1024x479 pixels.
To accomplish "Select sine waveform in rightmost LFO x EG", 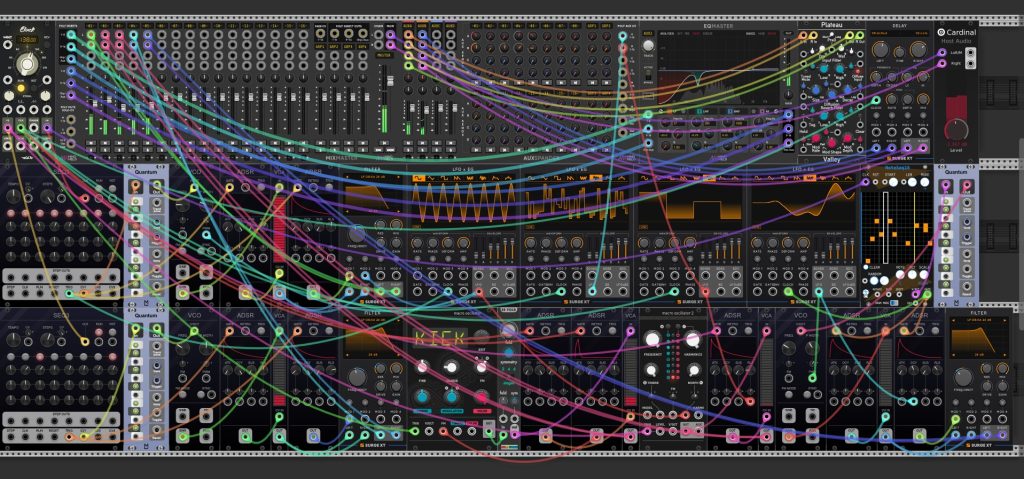I will point(759,178).
